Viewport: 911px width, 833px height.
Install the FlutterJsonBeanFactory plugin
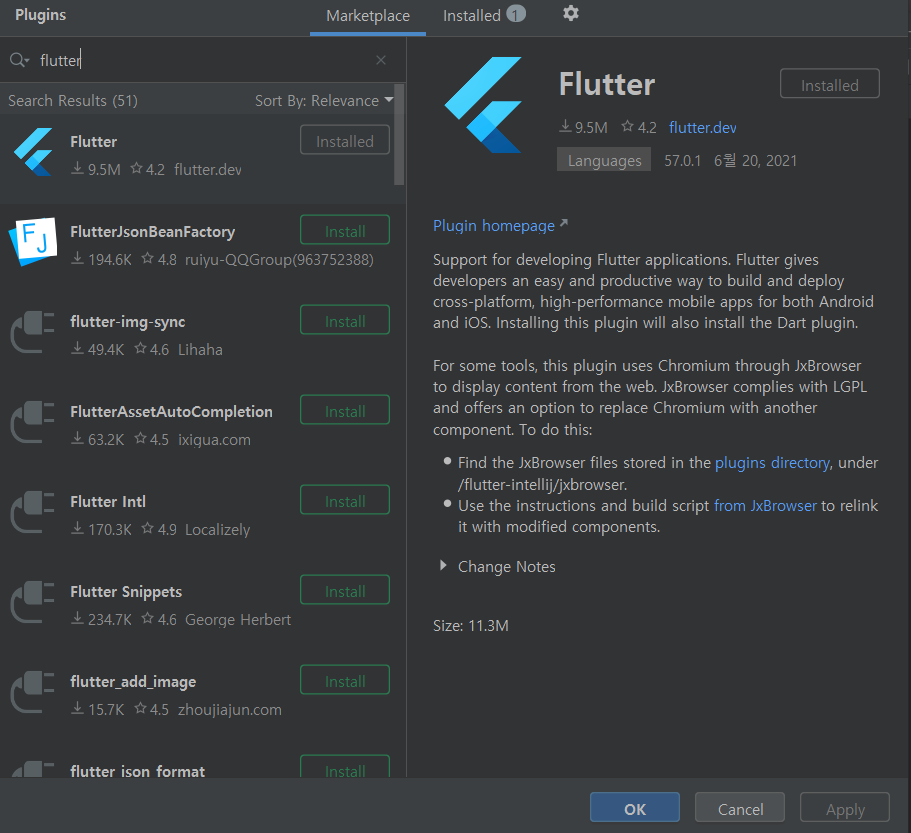(345, 230)
